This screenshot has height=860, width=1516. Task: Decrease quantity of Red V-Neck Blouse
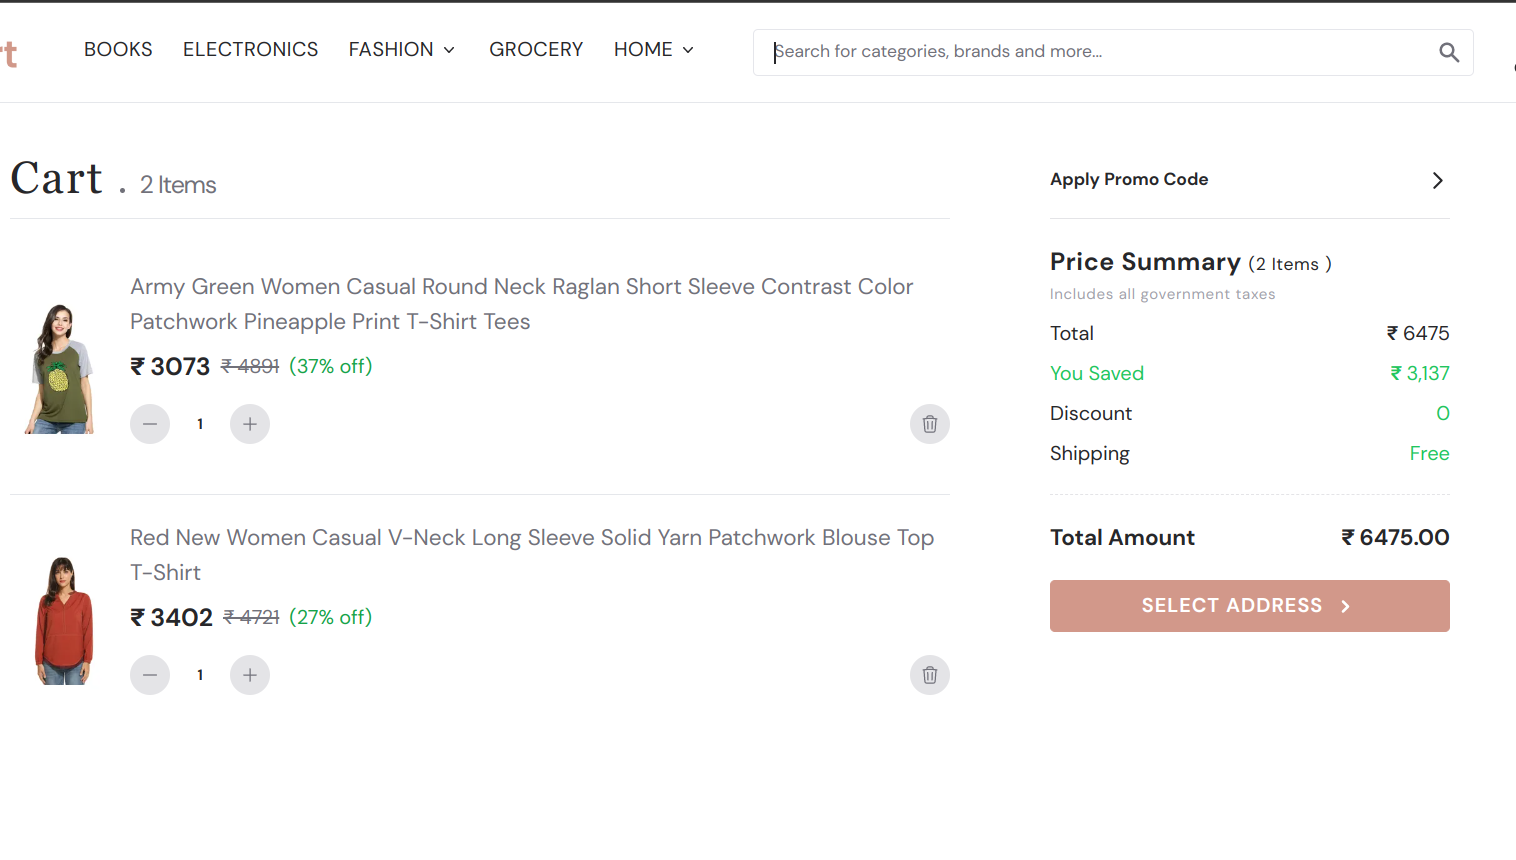tap(150, 675)
